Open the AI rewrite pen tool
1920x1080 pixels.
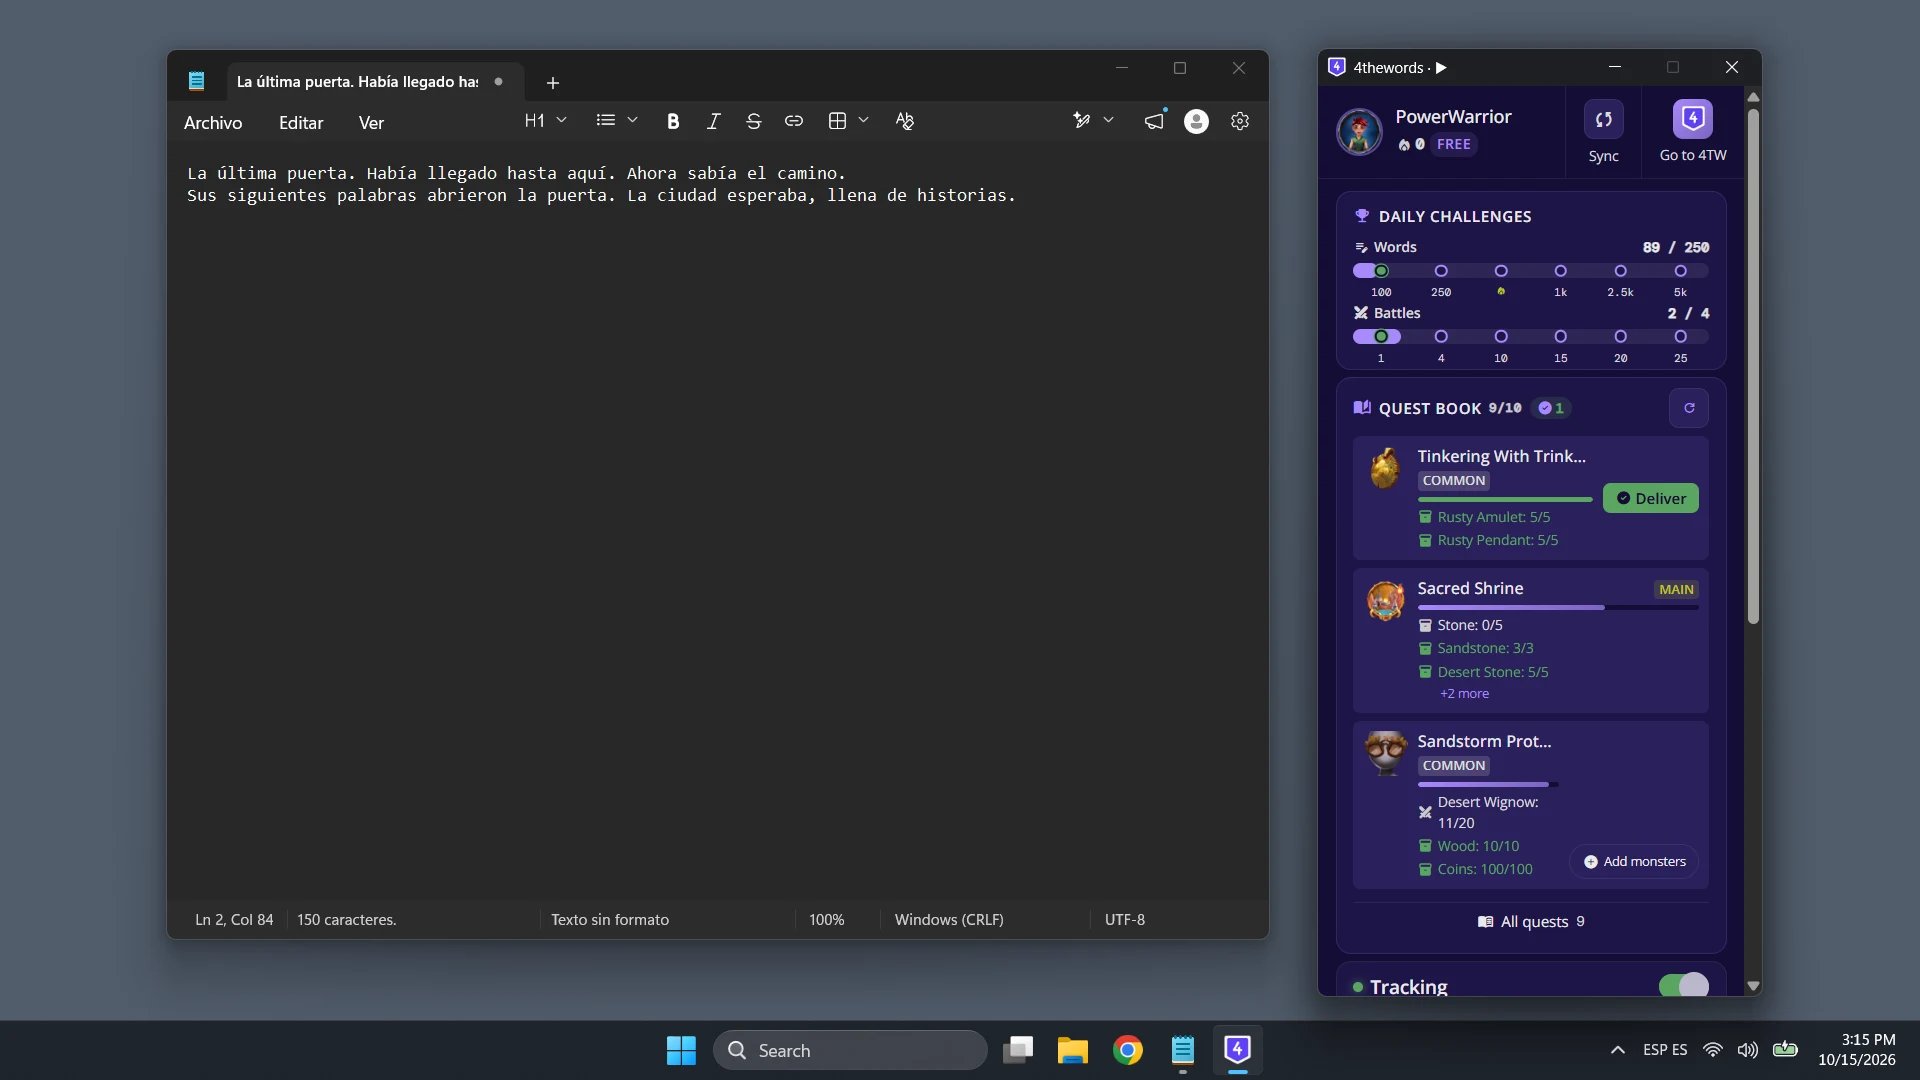[x=1081, y=121]
